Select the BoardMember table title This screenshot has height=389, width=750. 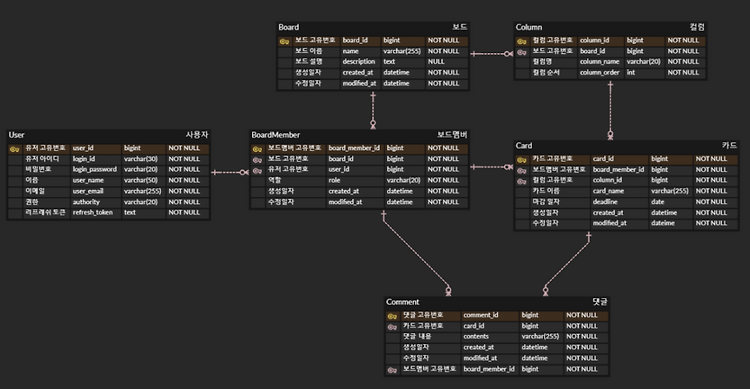pos(276,135)
